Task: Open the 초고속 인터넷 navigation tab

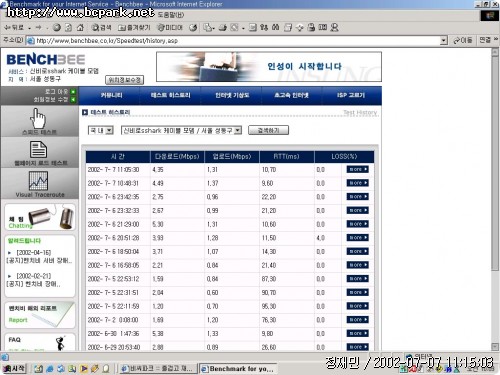Action: [291, 95]
